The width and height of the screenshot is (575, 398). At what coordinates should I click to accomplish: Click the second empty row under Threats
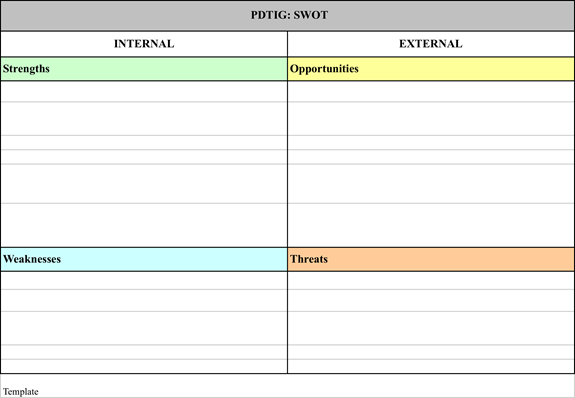coord(431,300)
